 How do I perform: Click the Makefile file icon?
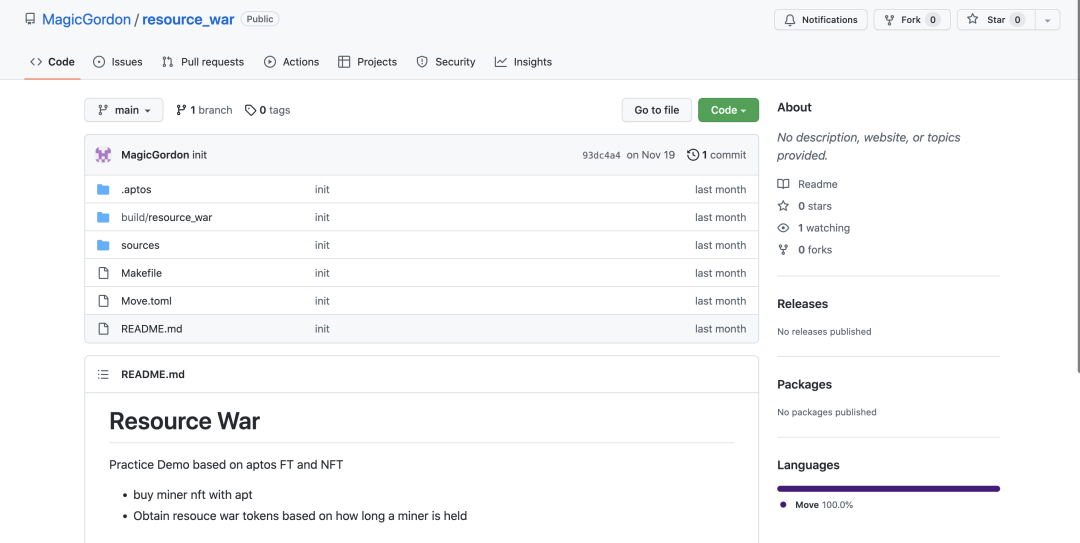pos(103,273)
